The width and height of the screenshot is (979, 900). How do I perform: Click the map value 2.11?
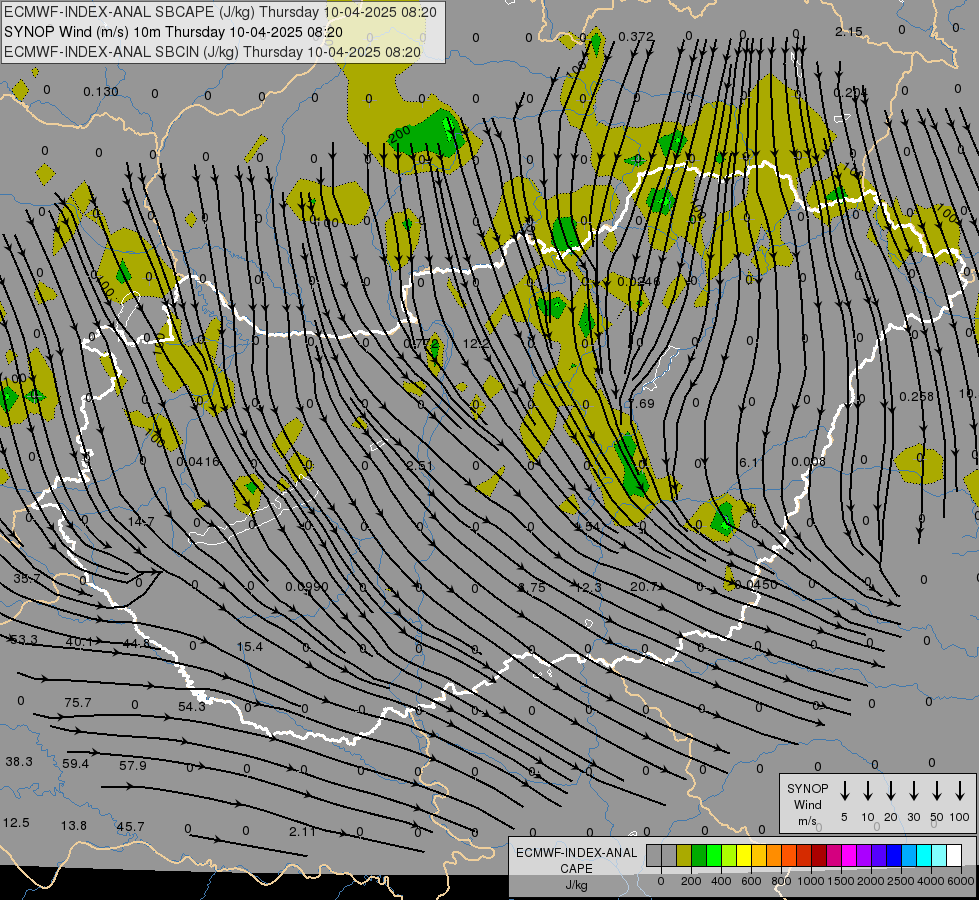(x=302, y=831)
